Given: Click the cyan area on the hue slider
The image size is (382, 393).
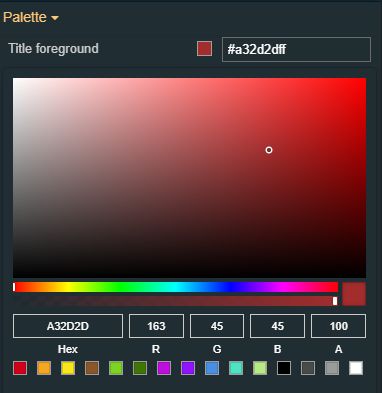Looking at the screenshot, I should 176,287.
